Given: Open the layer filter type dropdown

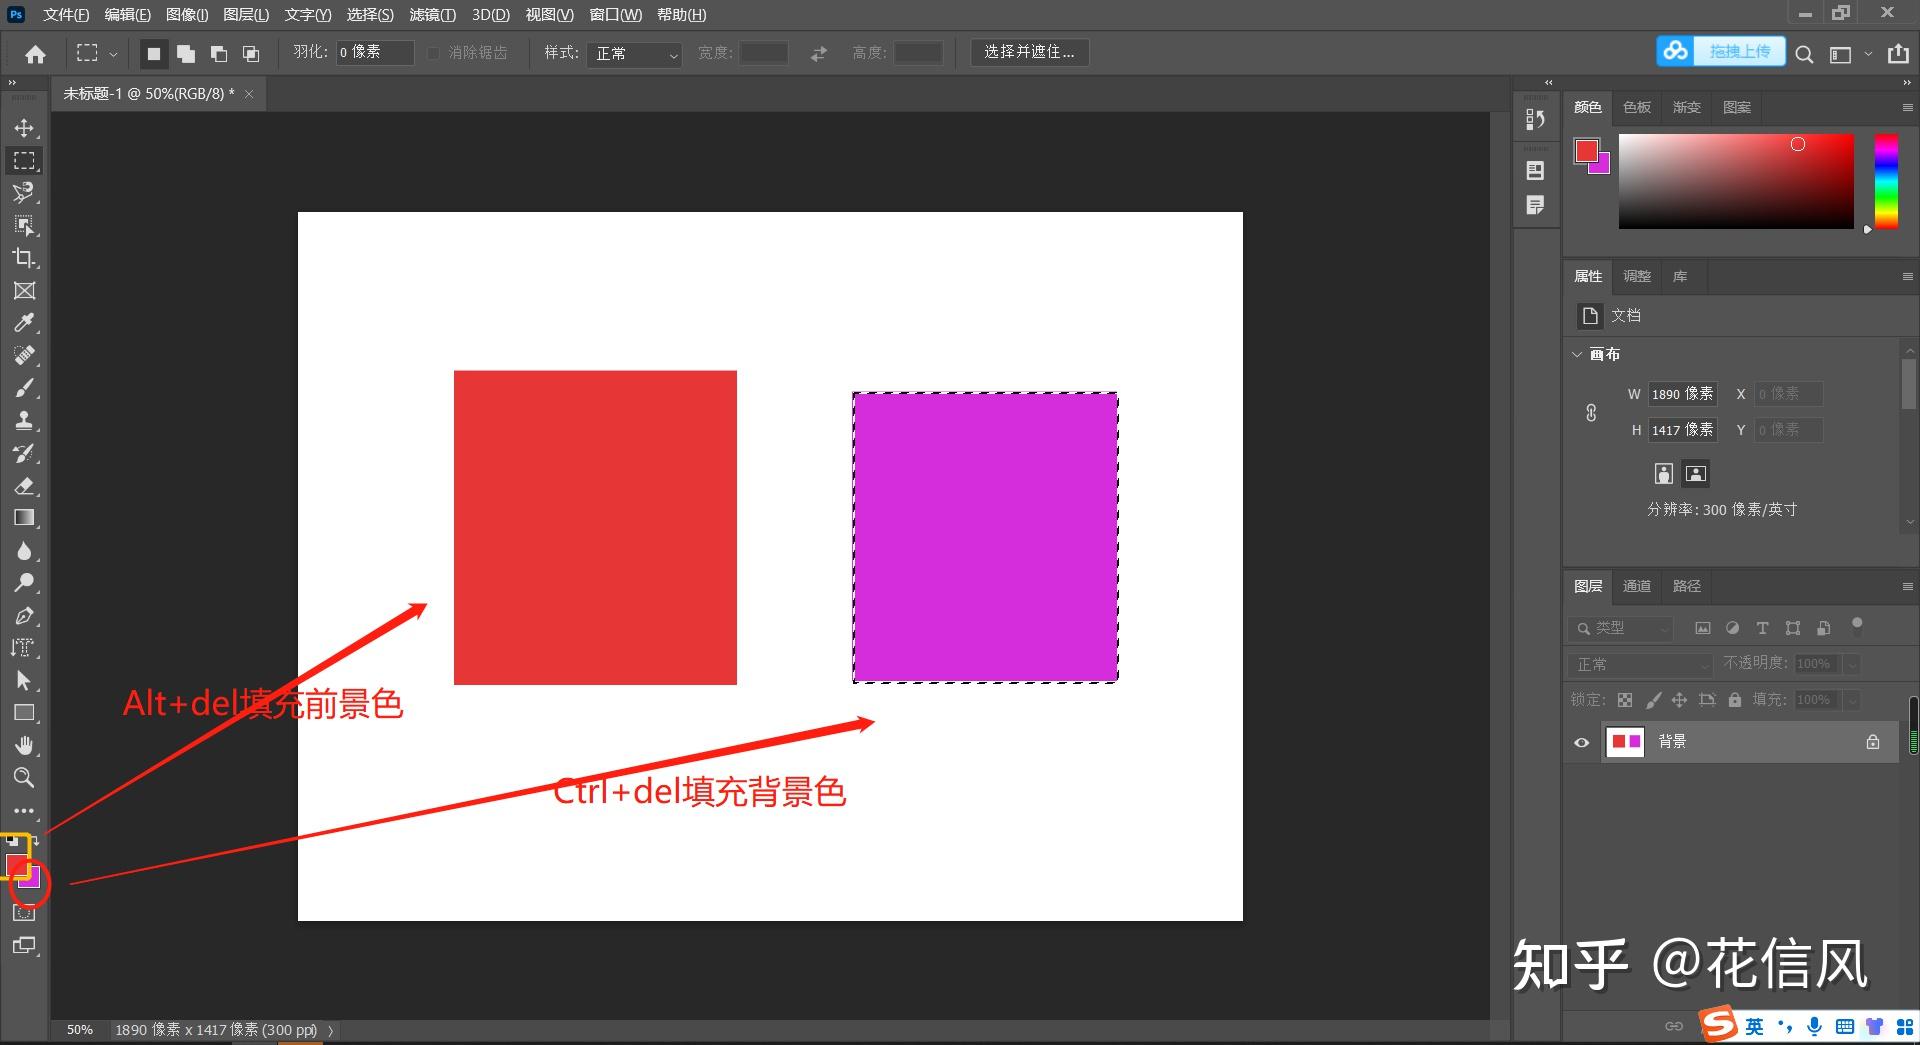Looking at the screenshot, I should [x=1620, y=628].
